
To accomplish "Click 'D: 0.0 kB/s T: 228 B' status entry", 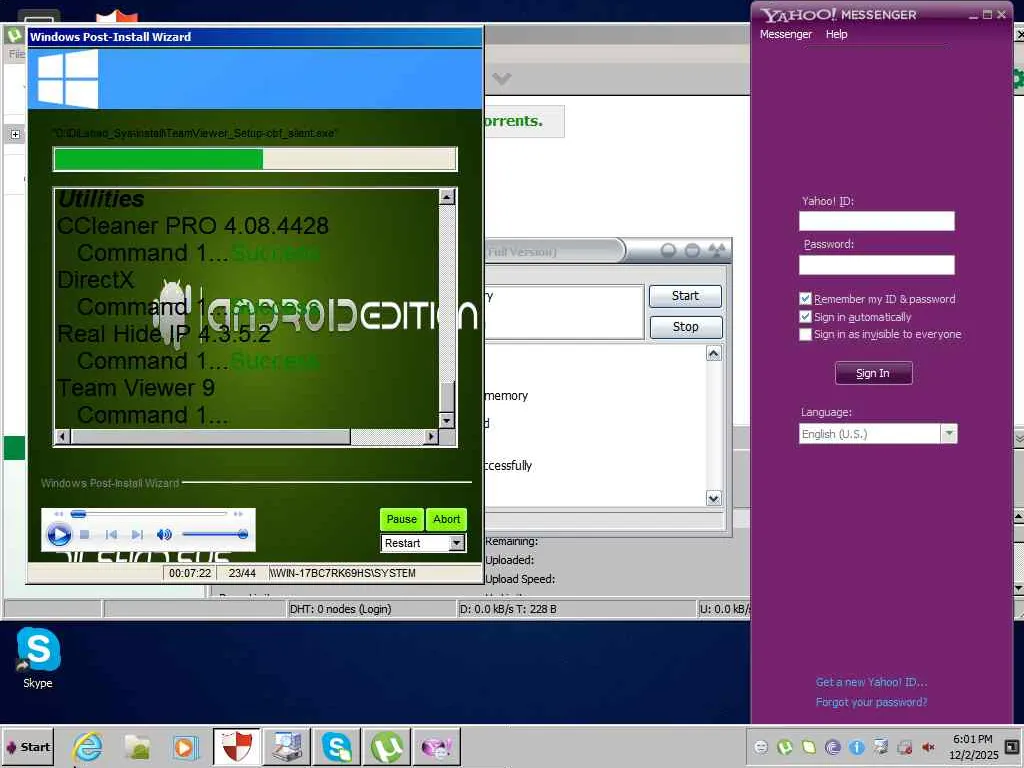I will tap(507, 609).
